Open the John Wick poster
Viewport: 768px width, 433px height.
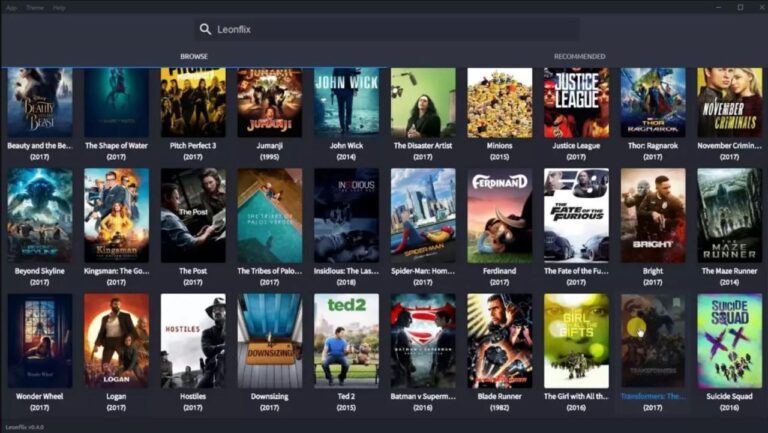click(346, 102)
